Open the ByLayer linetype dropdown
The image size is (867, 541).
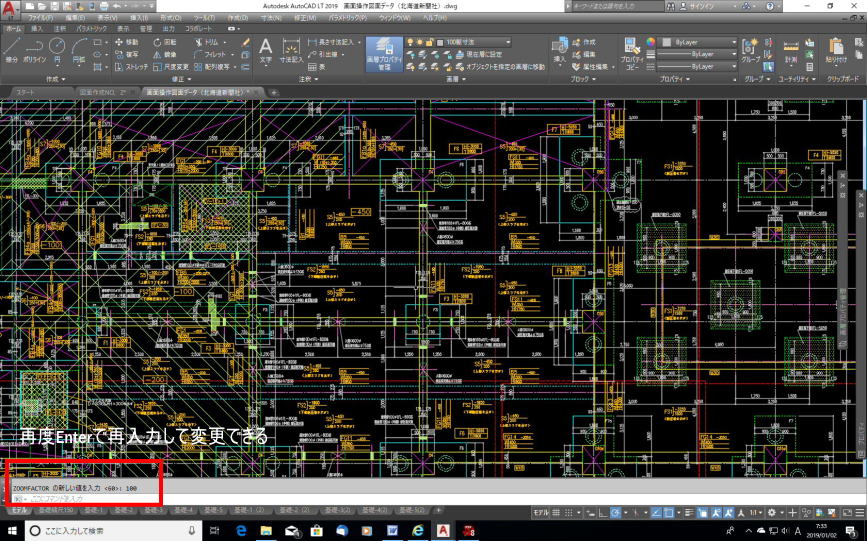point(697,66)
